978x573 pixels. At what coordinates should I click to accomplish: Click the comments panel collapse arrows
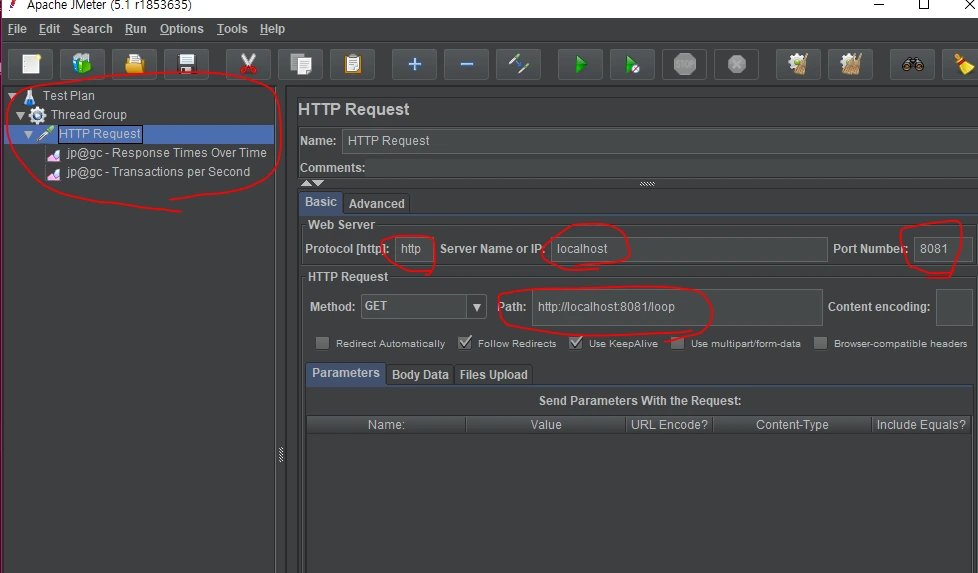(312, 183)
